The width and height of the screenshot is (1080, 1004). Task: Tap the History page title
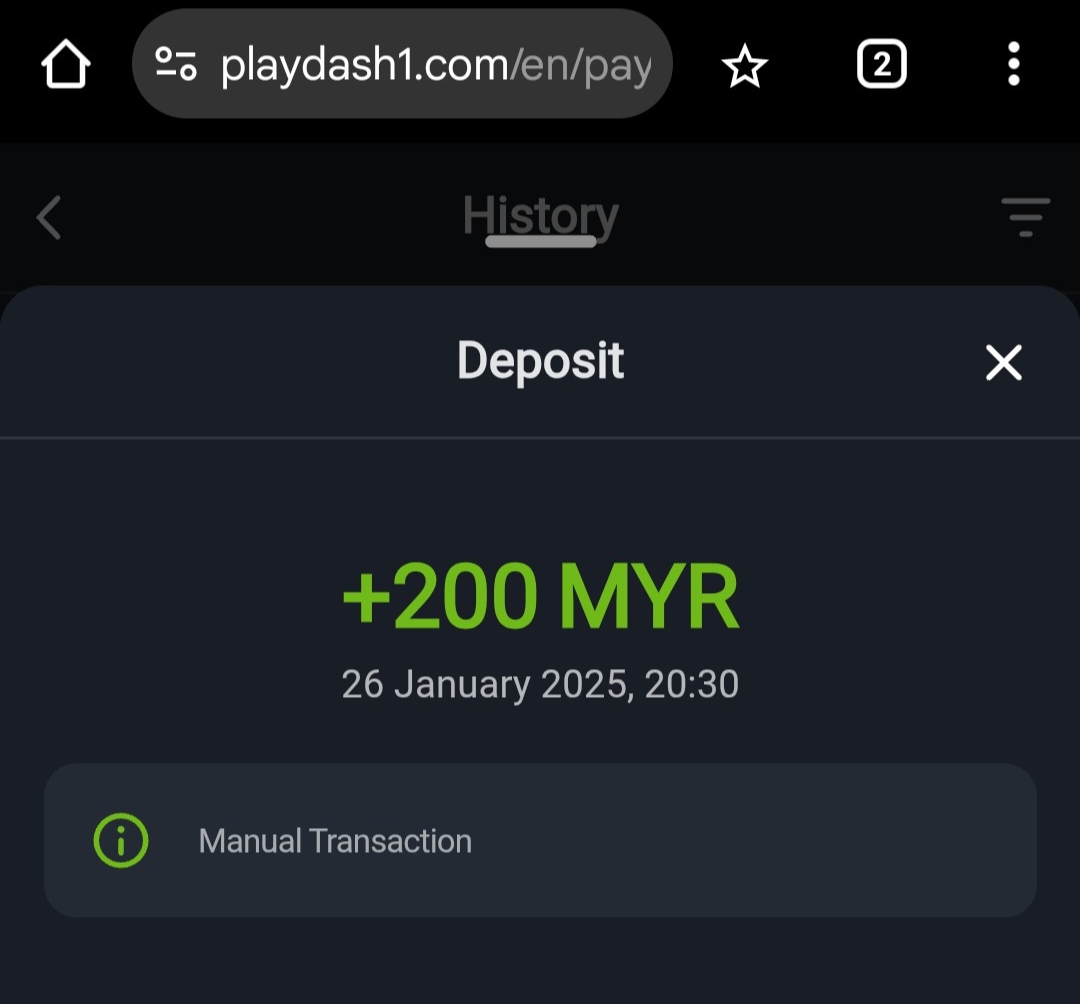541,216
